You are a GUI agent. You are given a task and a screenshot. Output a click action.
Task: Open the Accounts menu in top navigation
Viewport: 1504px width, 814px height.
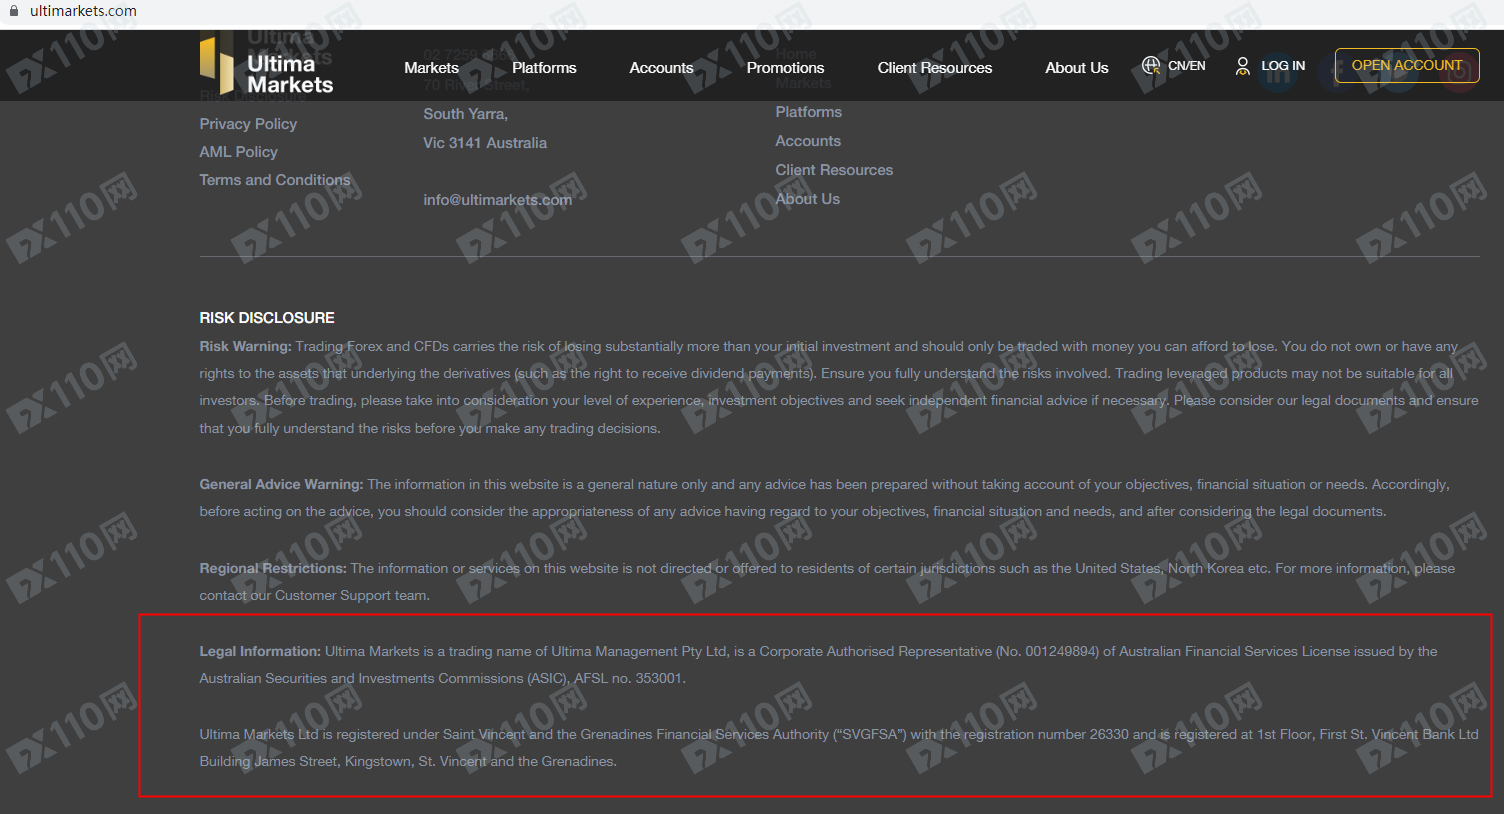pos(661,68)
